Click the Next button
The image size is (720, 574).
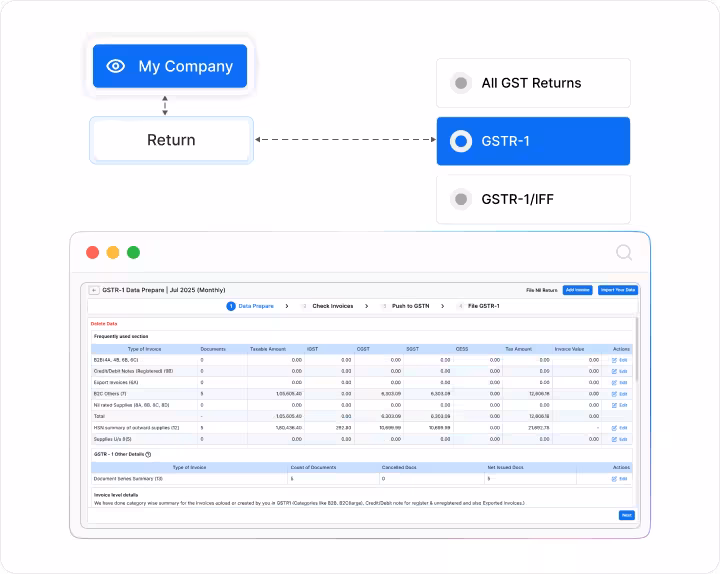(x=626, y=515)
